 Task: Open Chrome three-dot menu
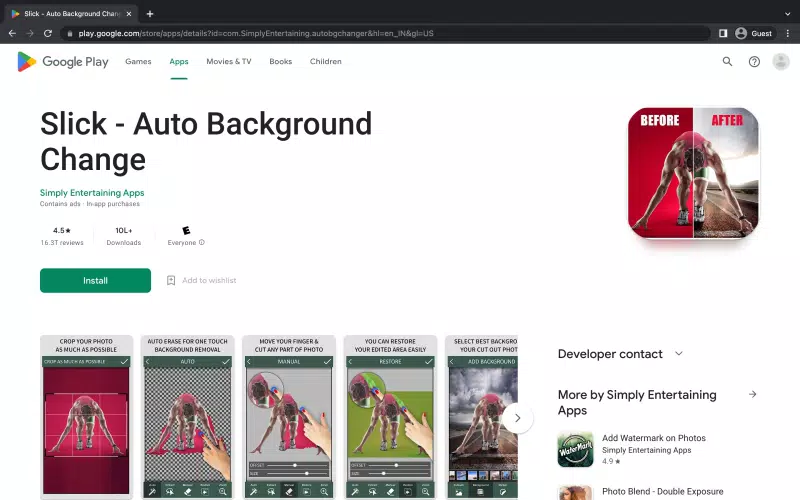(x=788, y=33)
